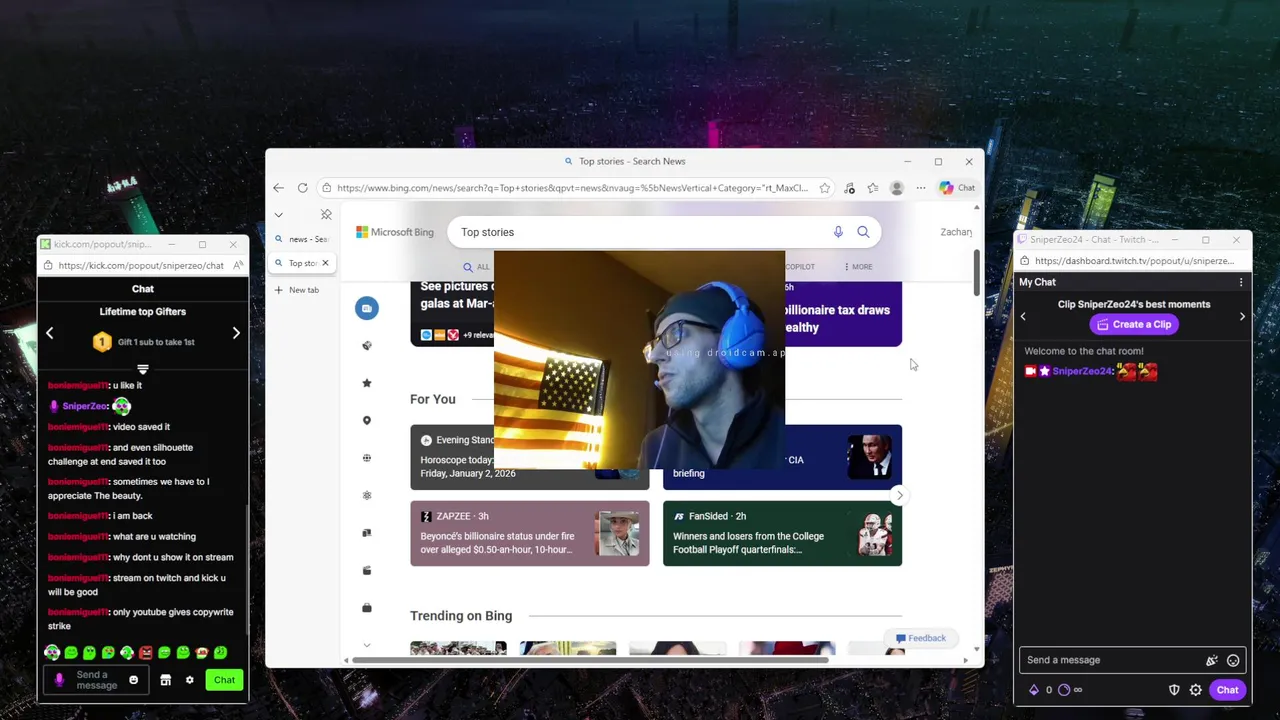Open Twitch moderator shield icon
Screen dimensions: 1280x720
(1174, 690)
